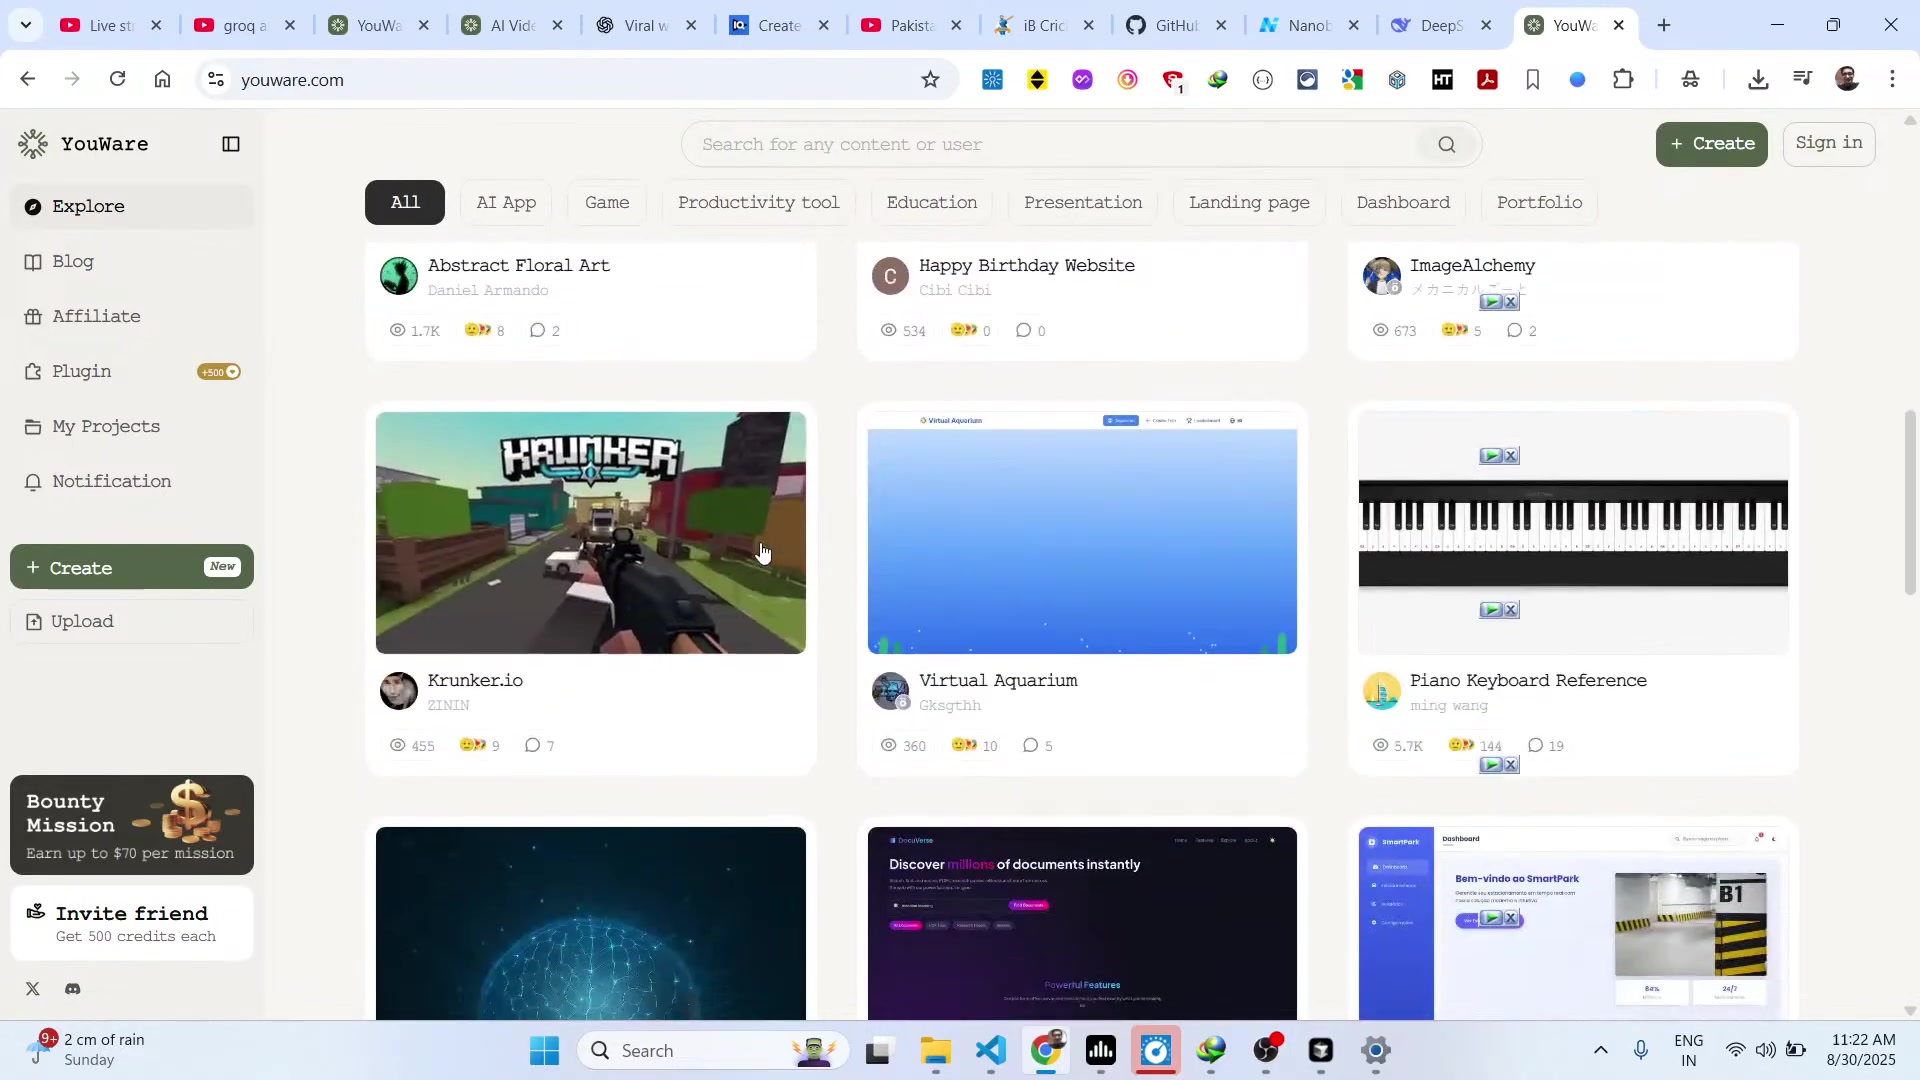The height and width of the screenshot is (1080, 1920).
Task: Click the Cibi Cibi avatar icon
Action: tap(890, 276)
